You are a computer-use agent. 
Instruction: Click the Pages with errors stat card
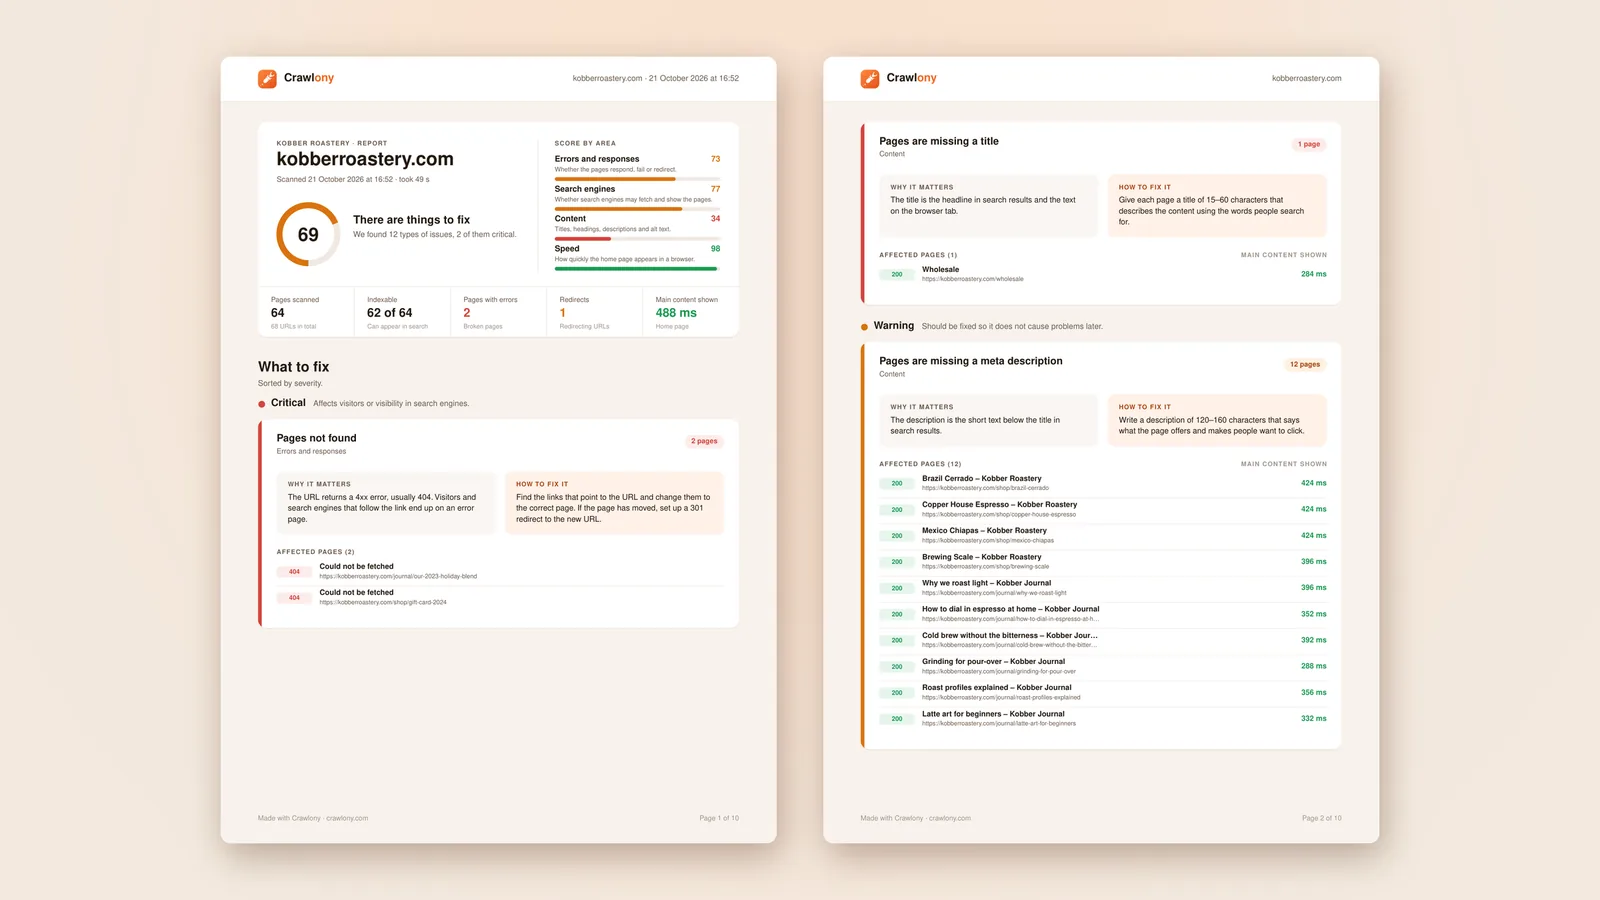(x=499, y=312)
